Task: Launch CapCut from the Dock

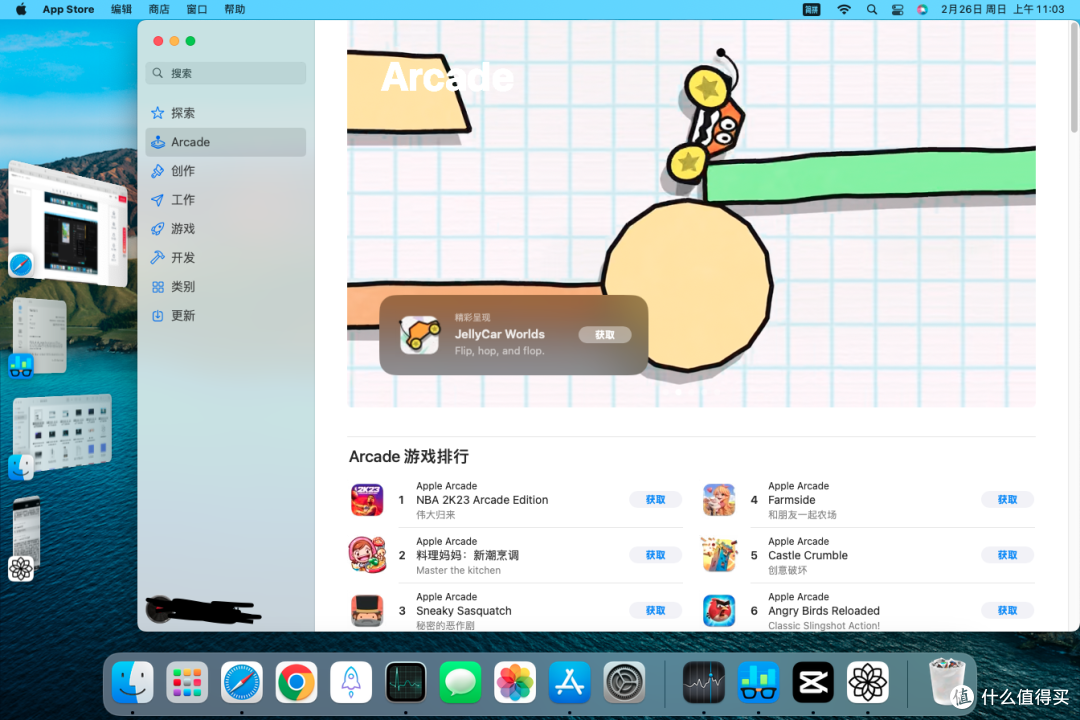Action: (813, 682)
